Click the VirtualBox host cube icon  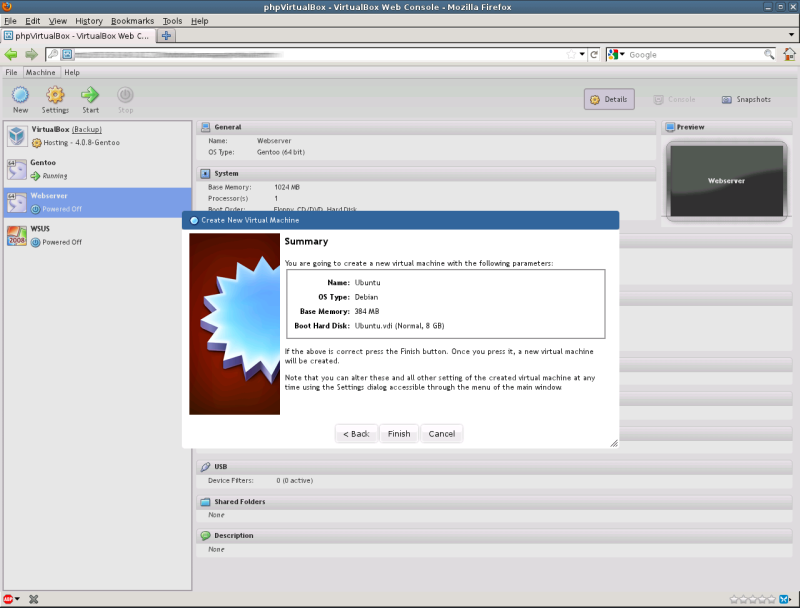coord(17,136)
